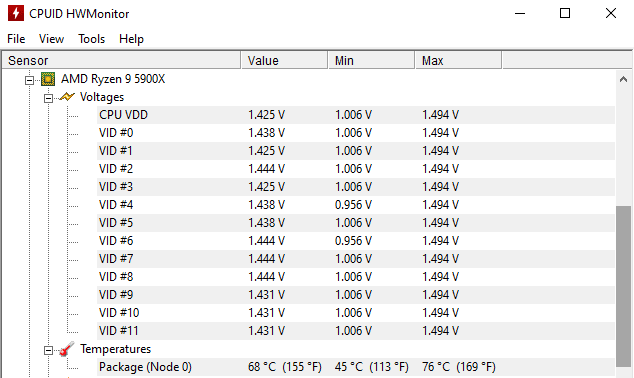Select the VID #5 sensor row
This screenshot has height=378, width=634.
coord(356,223)
